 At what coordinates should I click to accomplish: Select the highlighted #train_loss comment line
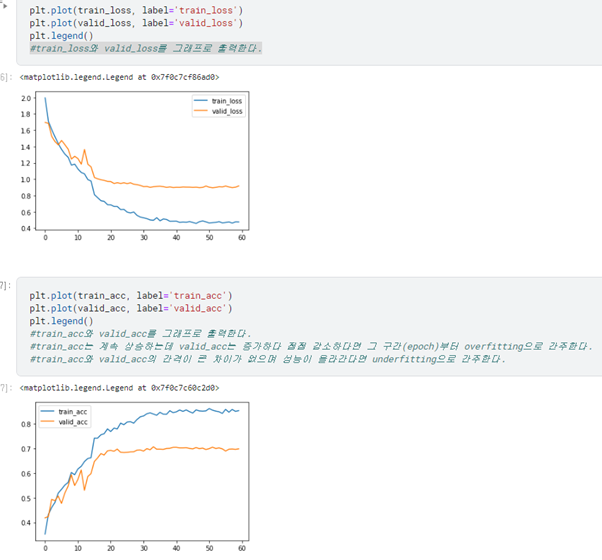click(x=146, y=48)
